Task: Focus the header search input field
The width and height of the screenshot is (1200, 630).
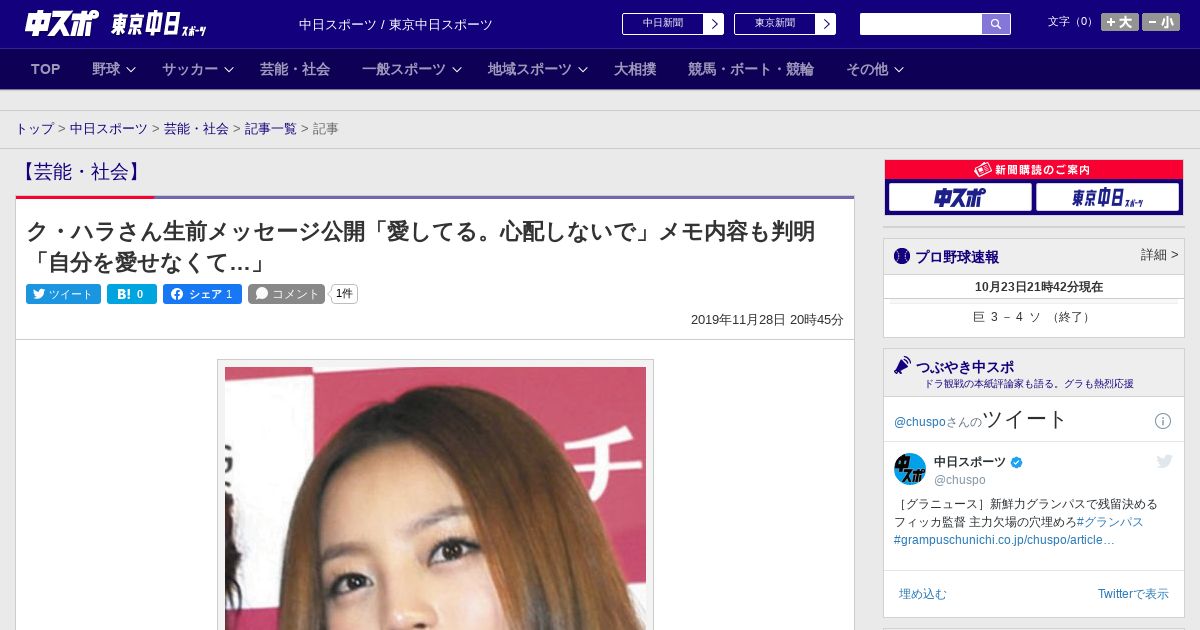Action: tap(921, 24)
